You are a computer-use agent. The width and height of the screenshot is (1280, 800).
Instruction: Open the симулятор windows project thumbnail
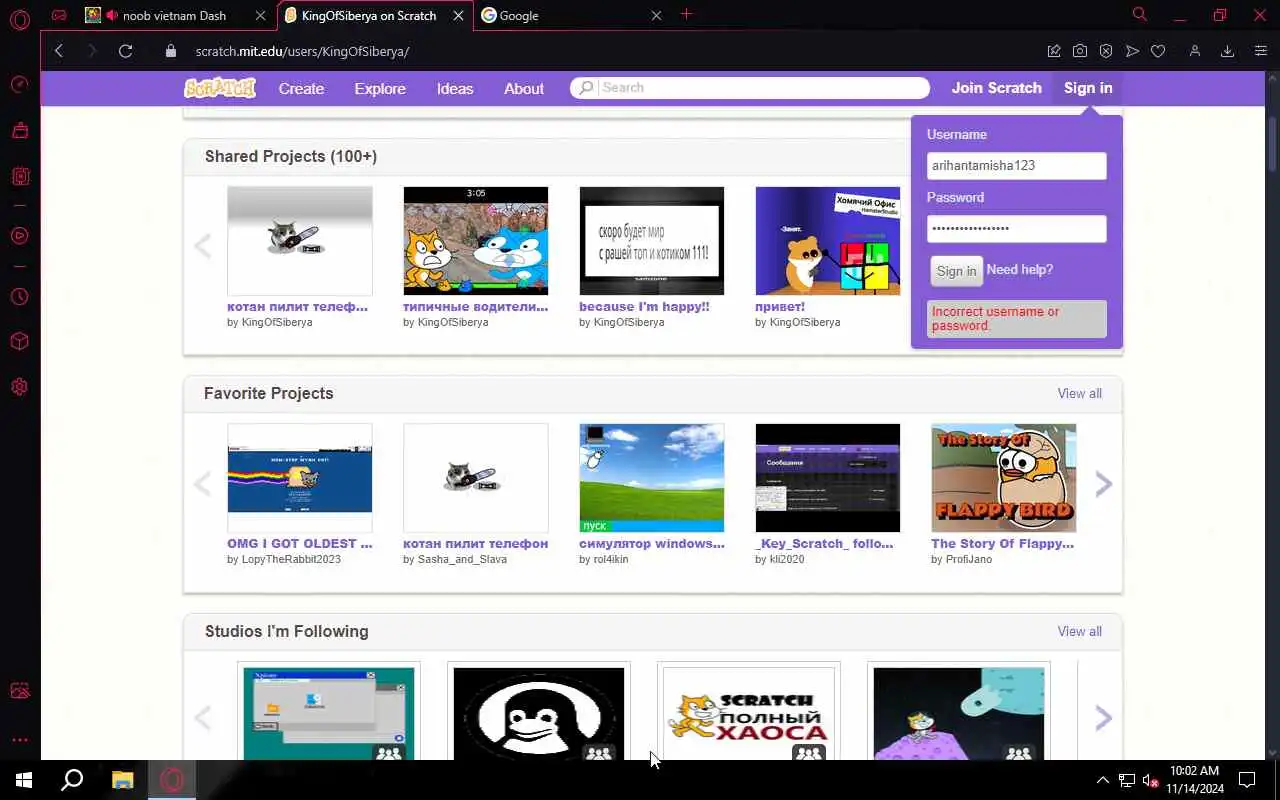(x=652, y=478)
